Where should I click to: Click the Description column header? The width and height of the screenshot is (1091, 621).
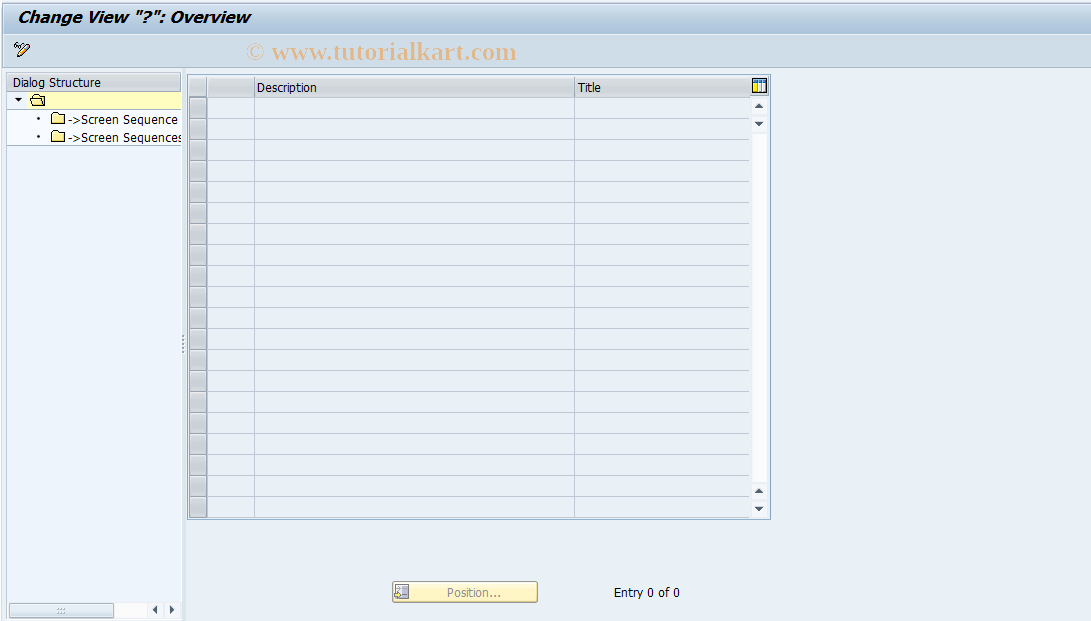[x=414, y=88]
